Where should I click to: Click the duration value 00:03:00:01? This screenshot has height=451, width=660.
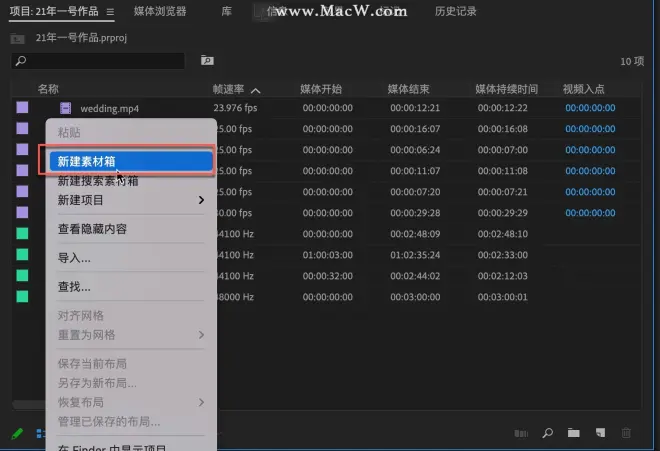pos(503,297)
